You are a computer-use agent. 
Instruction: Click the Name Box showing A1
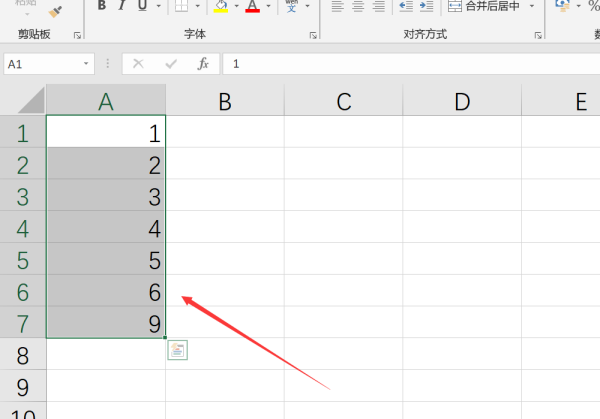tap(43, 64)
